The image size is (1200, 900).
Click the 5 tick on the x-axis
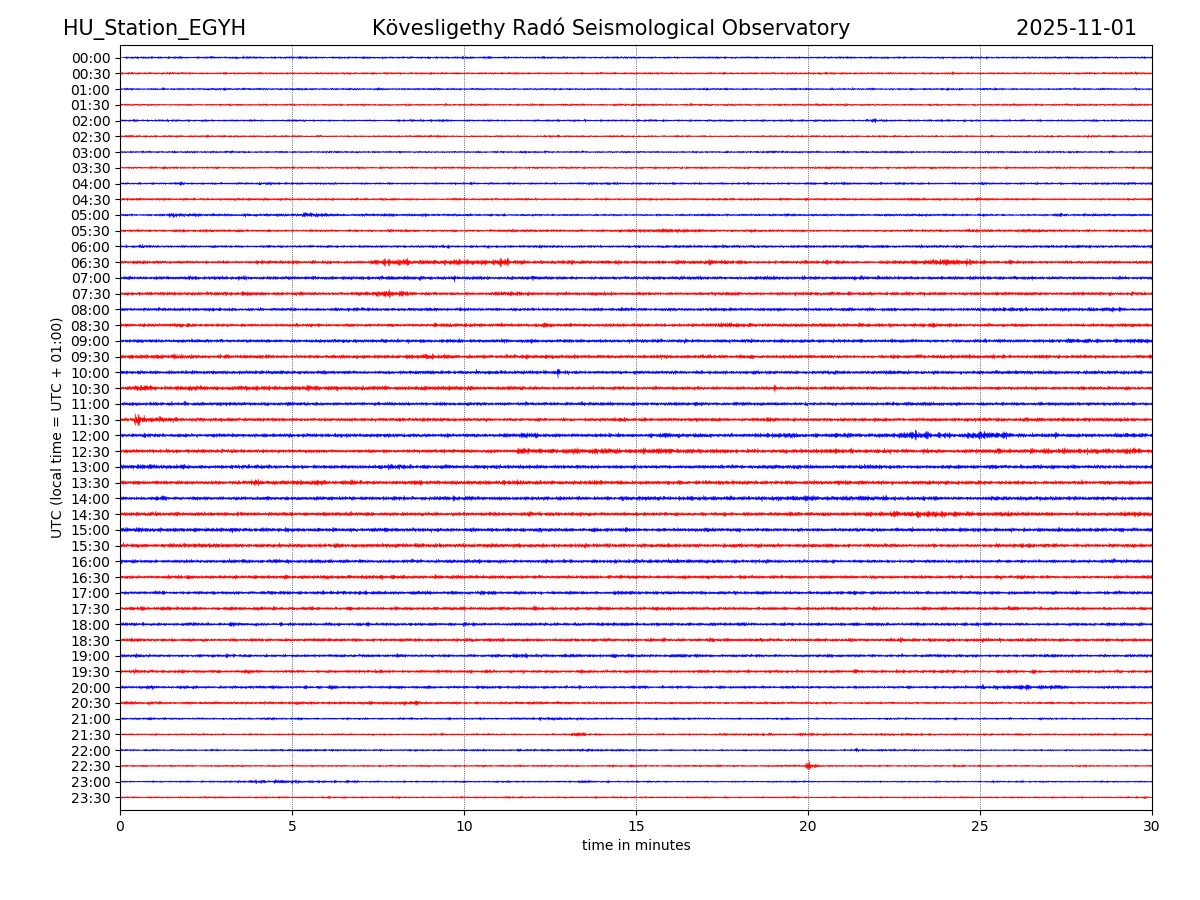(292, 826)
